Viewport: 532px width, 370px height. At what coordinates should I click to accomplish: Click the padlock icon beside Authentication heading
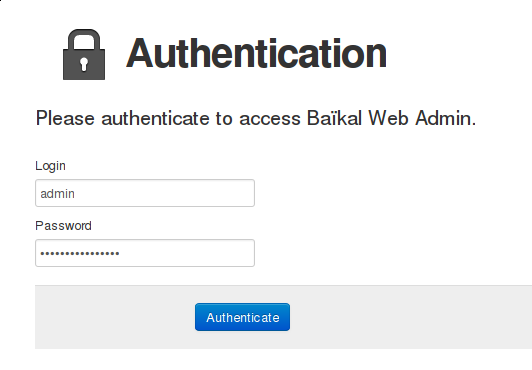point(84,55)
